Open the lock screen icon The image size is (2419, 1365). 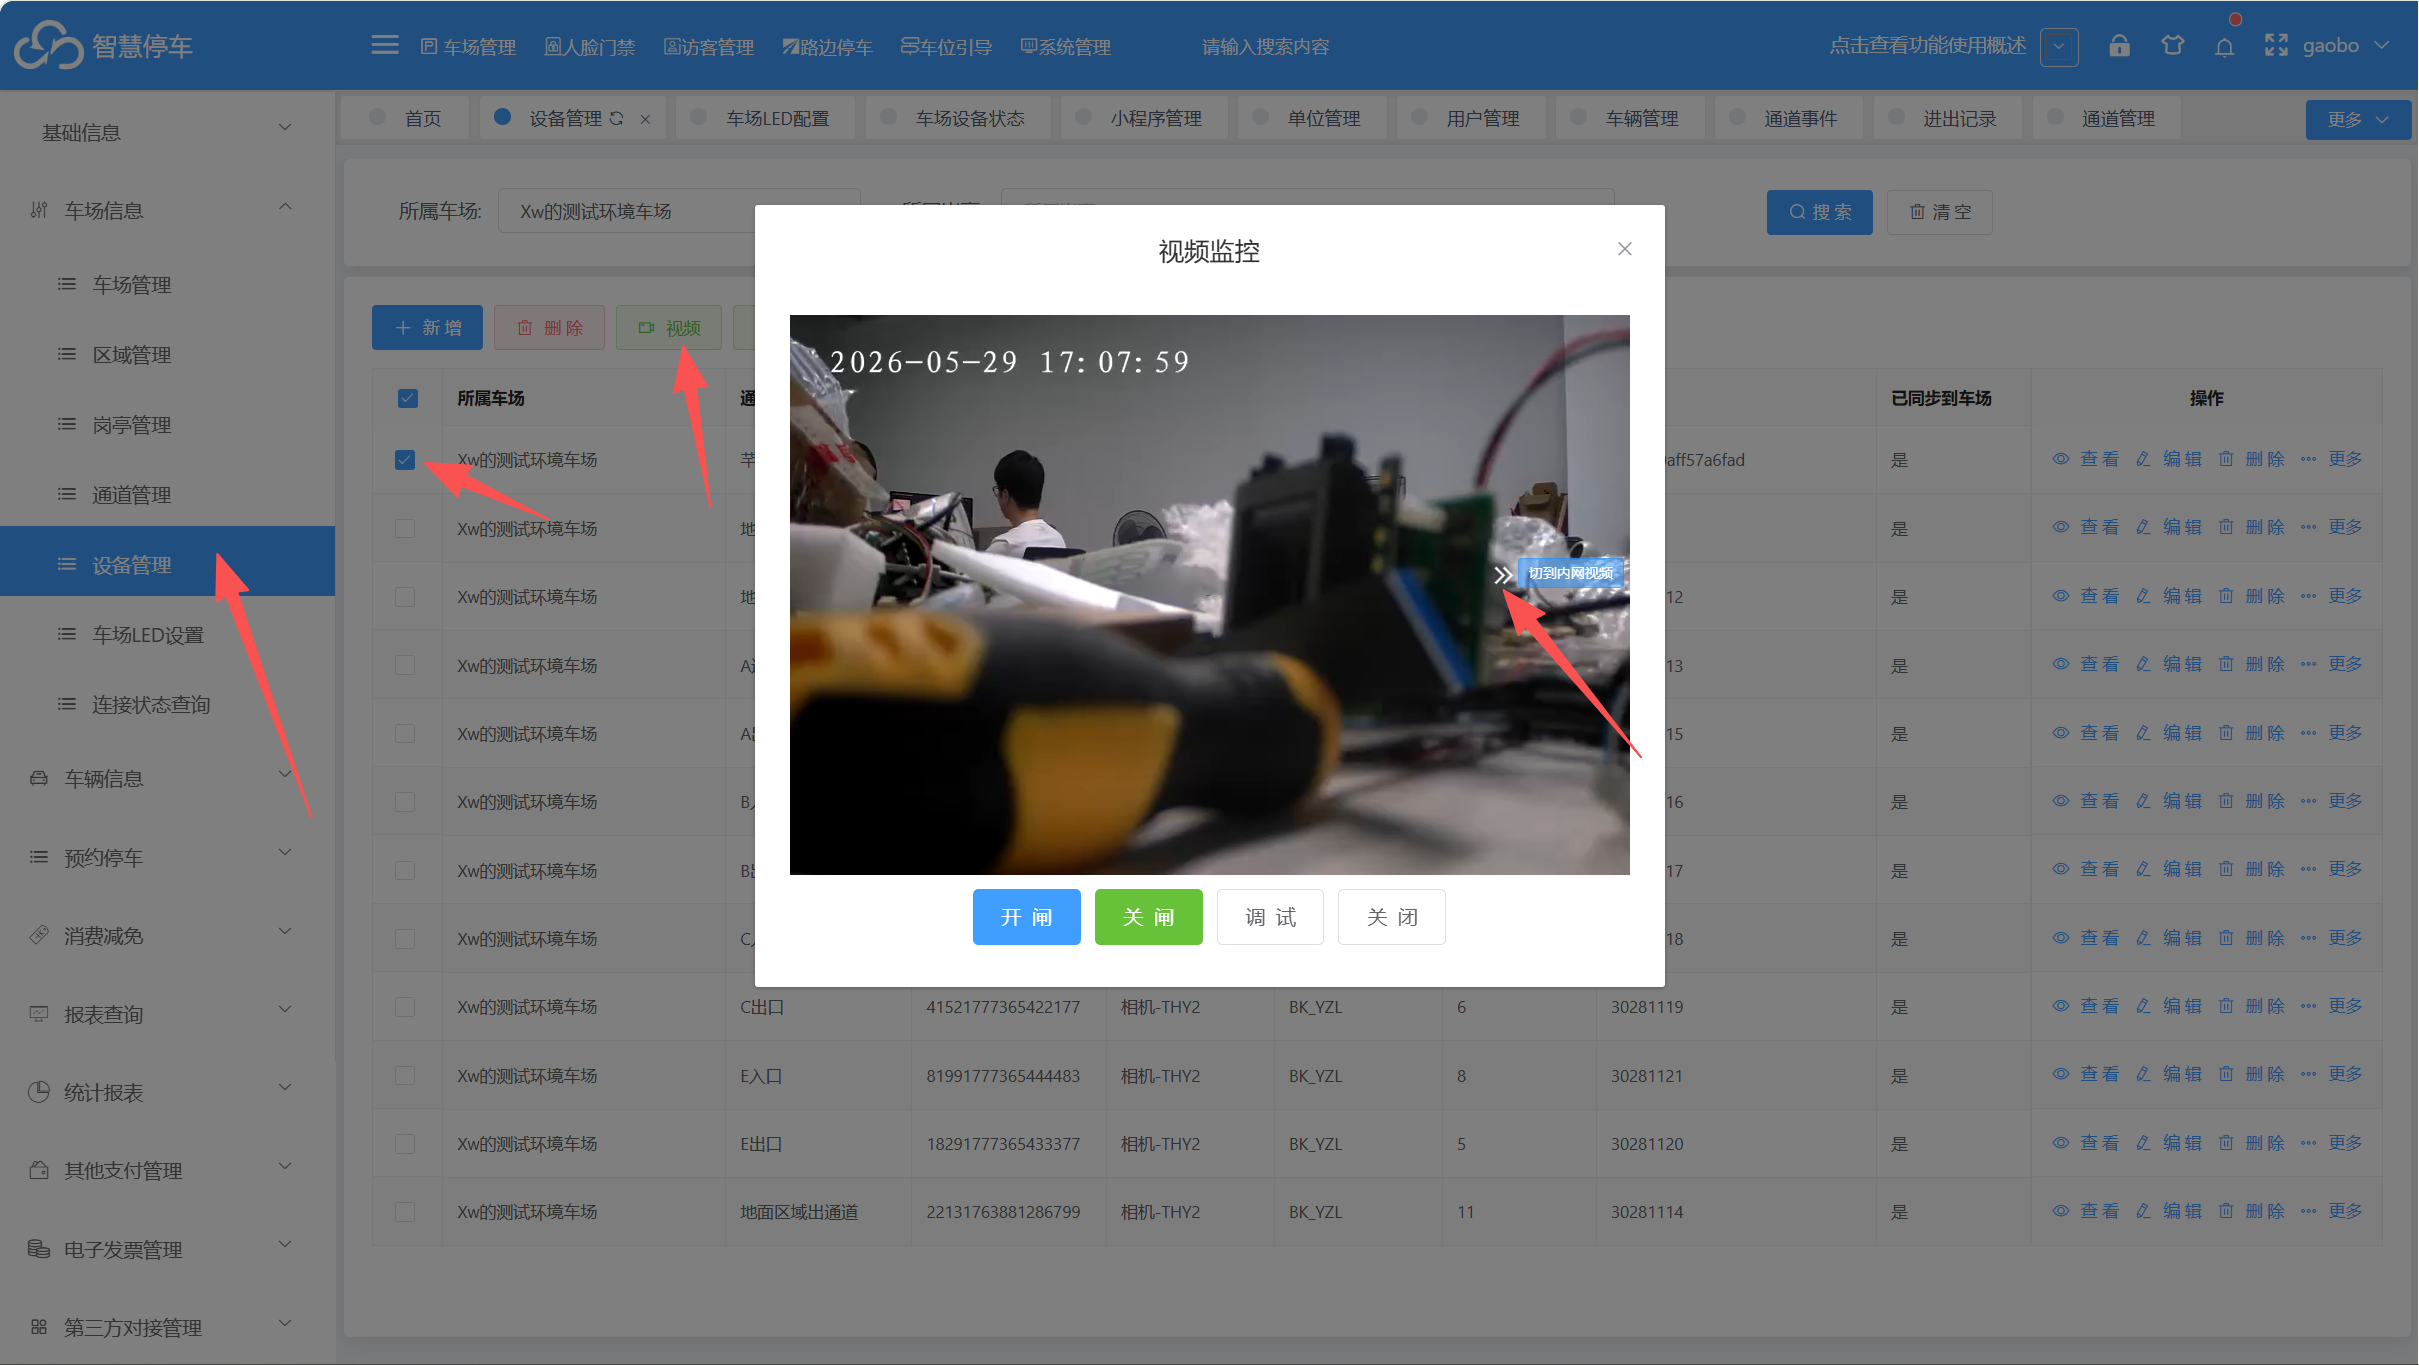pos(2119,46)
